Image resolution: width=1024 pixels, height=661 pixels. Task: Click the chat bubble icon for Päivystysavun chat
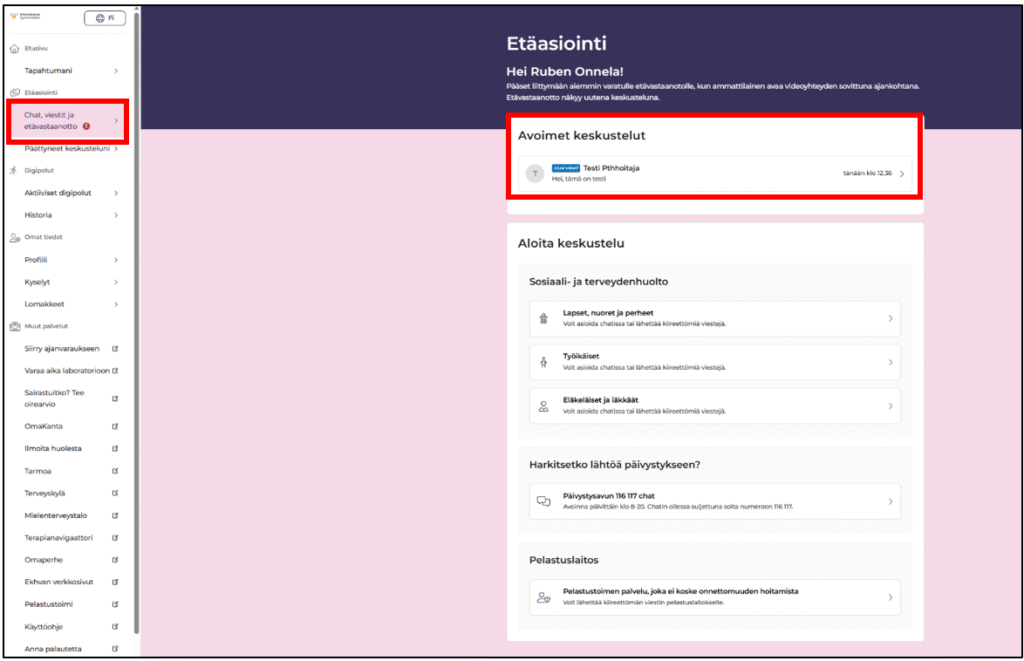click(x=544, y=502)
